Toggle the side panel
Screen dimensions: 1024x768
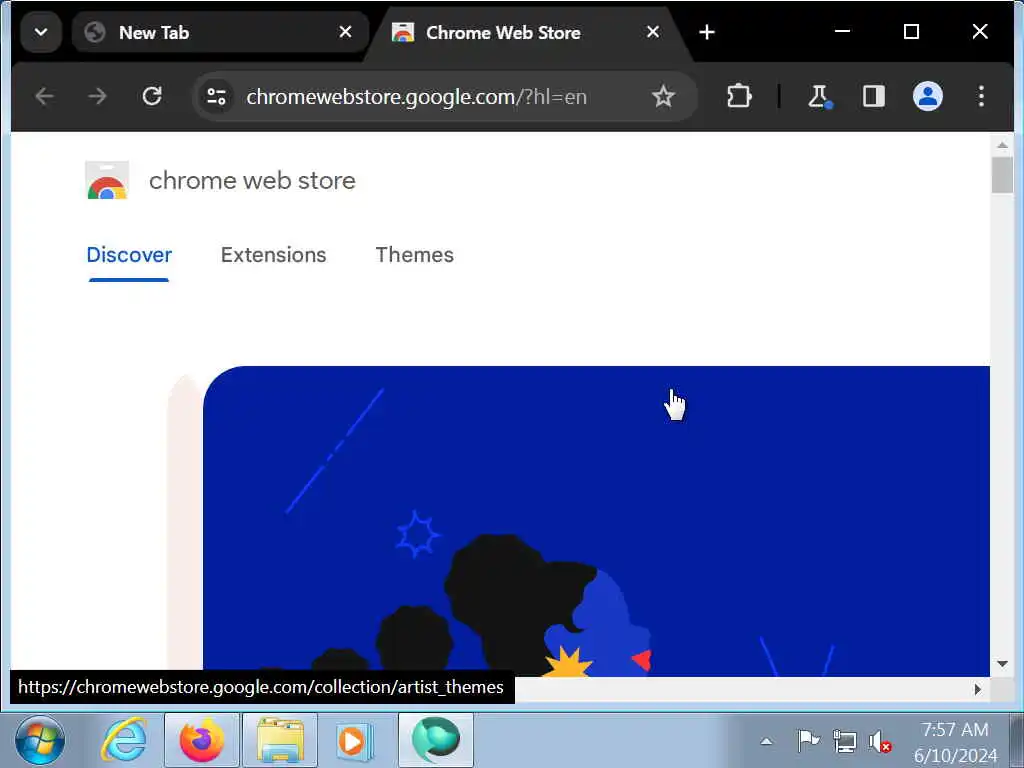click(874, 97)
